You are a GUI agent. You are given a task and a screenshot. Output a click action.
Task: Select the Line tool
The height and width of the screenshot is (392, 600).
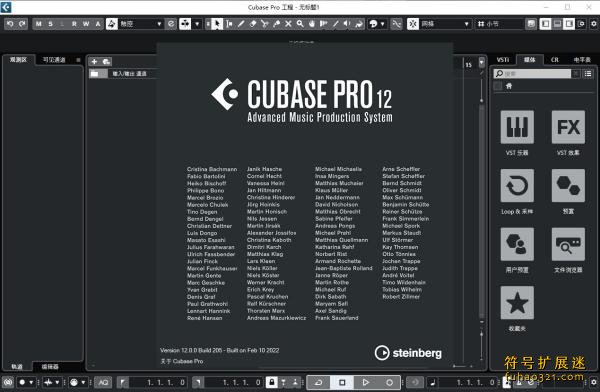point(336,24)
